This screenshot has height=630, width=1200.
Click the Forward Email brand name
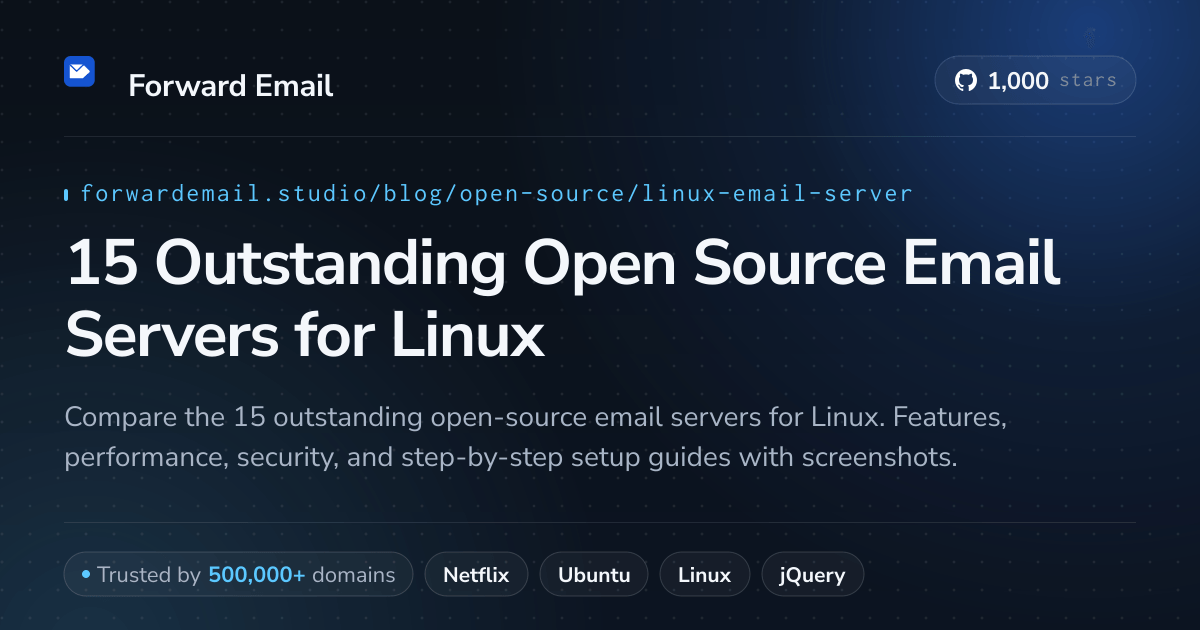[231, 86]
